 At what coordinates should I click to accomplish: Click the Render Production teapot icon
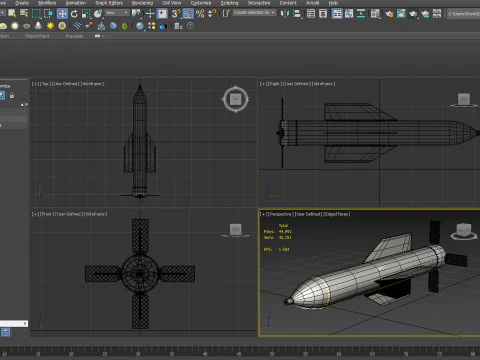coord(413,14)
